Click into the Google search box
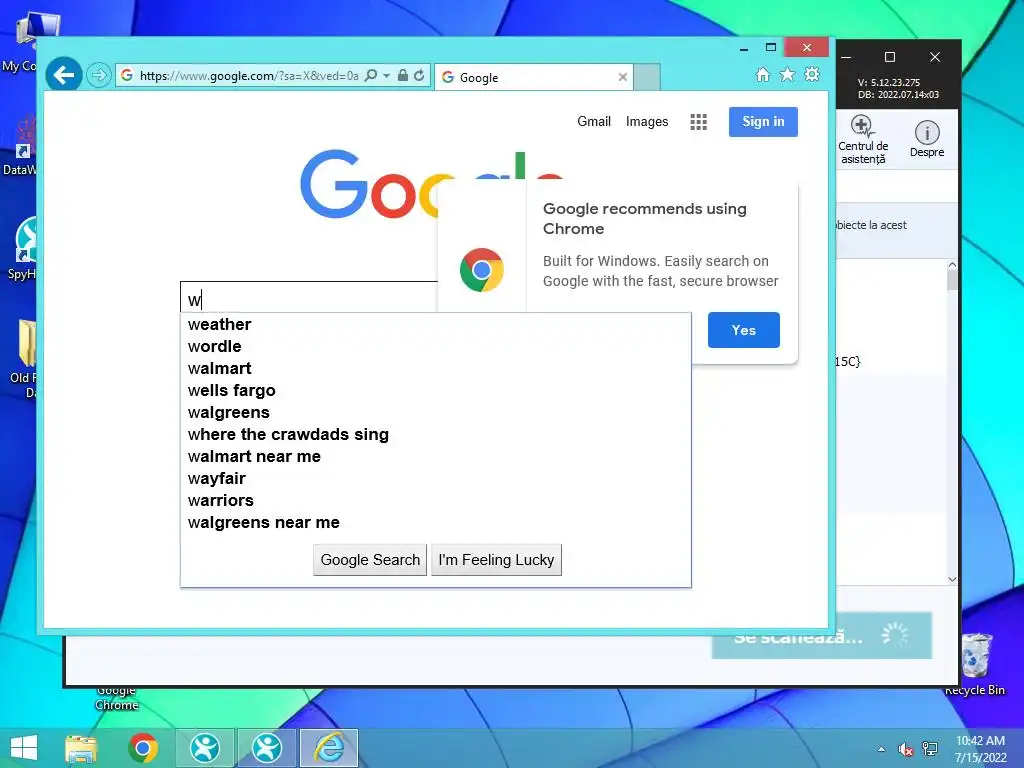The image size is (1024, 768). click(x=308, y=298)
